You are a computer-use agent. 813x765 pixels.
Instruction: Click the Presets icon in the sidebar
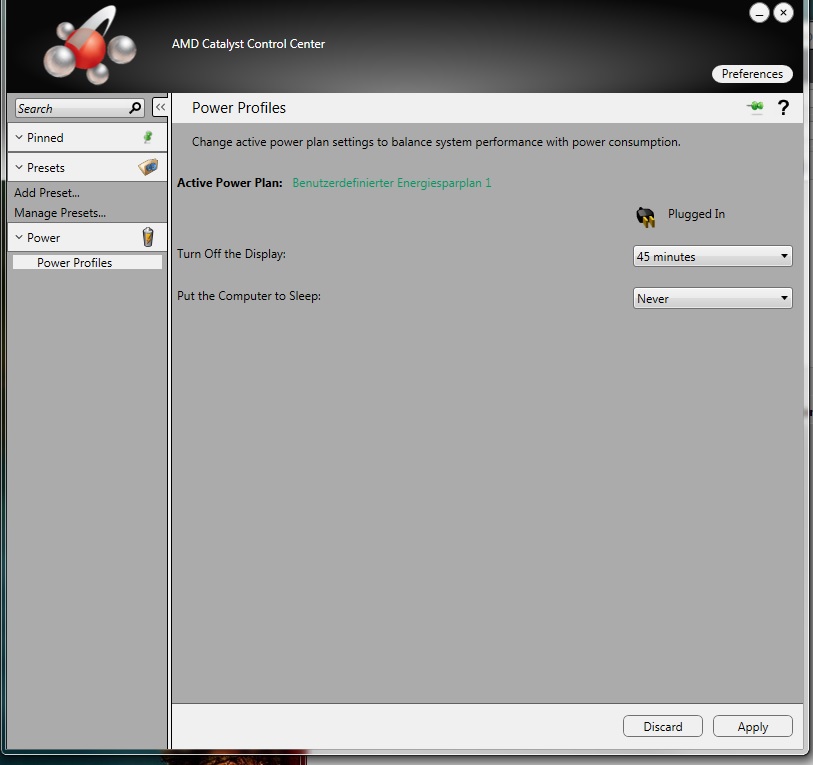point(148,167)
